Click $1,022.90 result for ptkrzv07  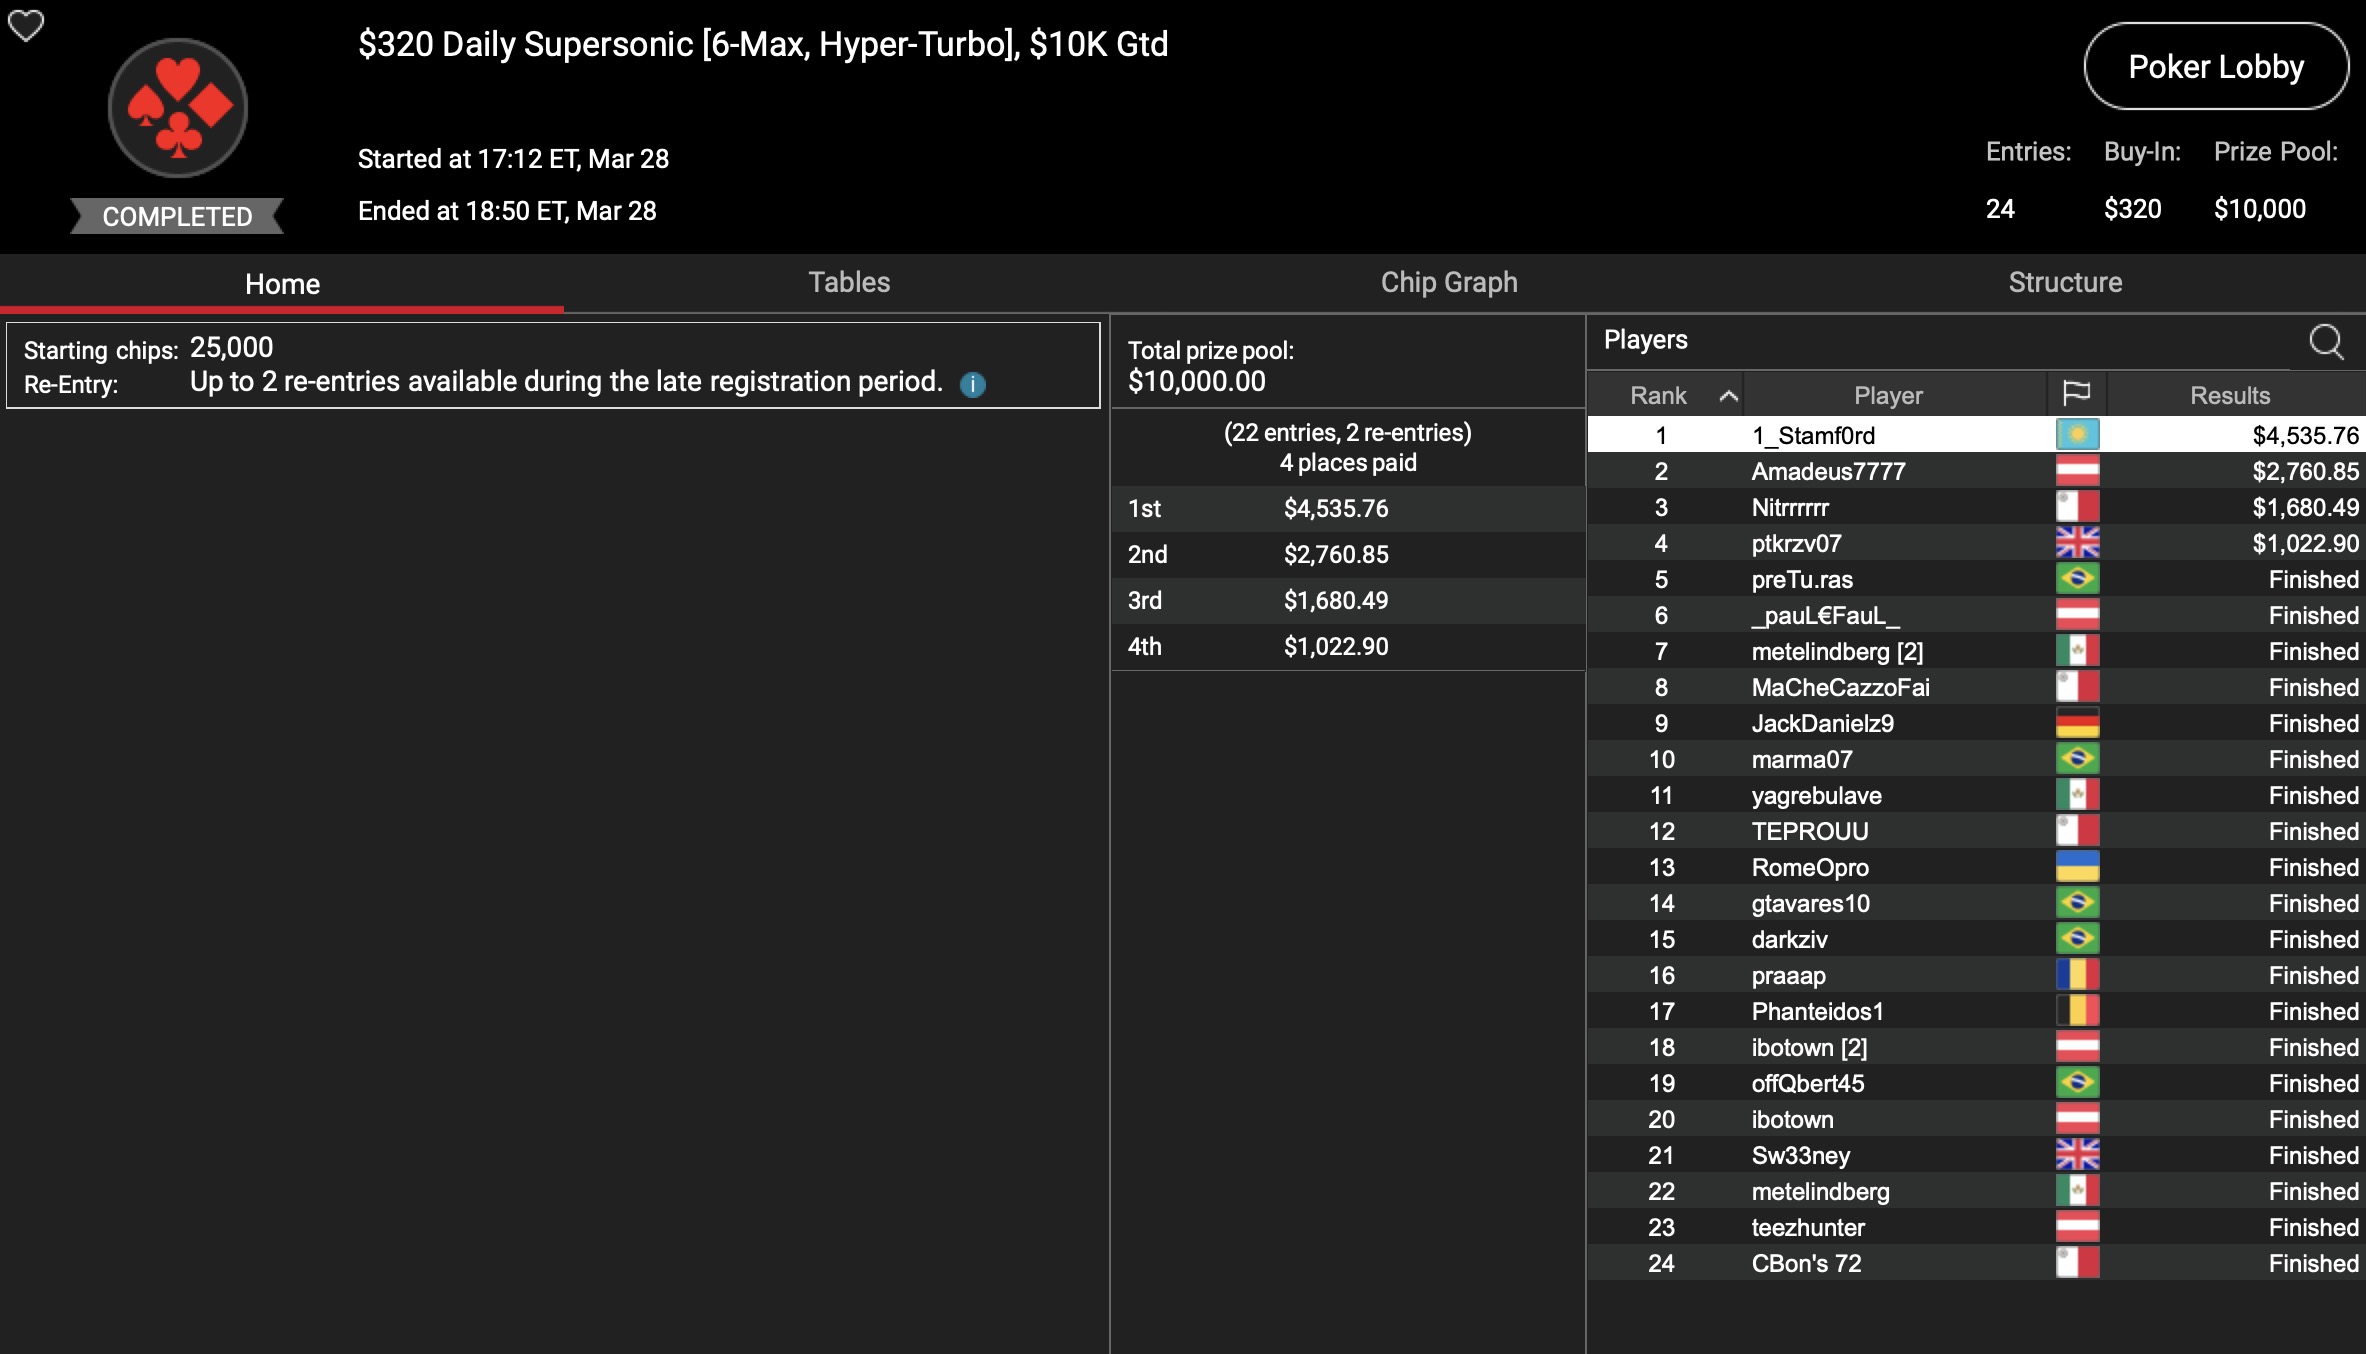click(x=2305, y=543)
